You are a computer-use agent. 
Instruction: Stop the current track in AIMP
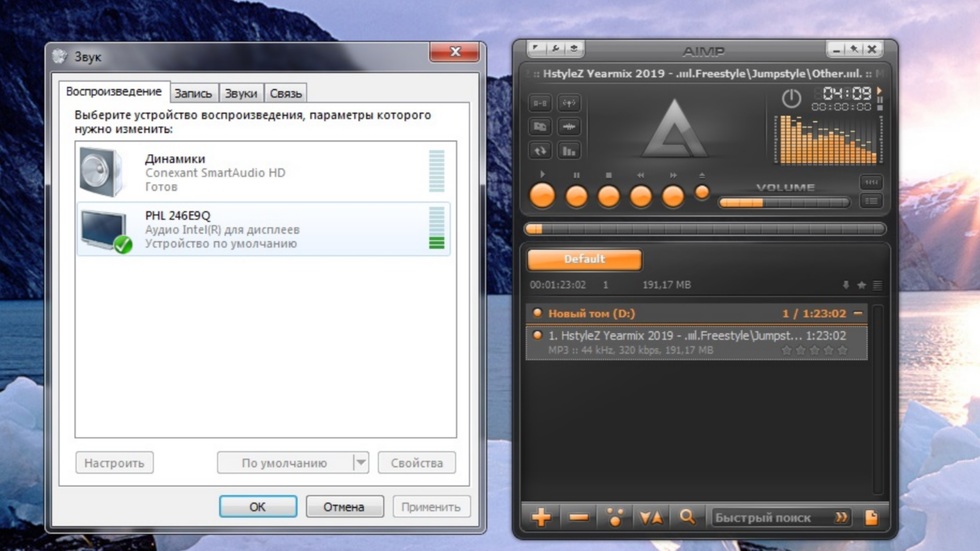pos(608,196)
